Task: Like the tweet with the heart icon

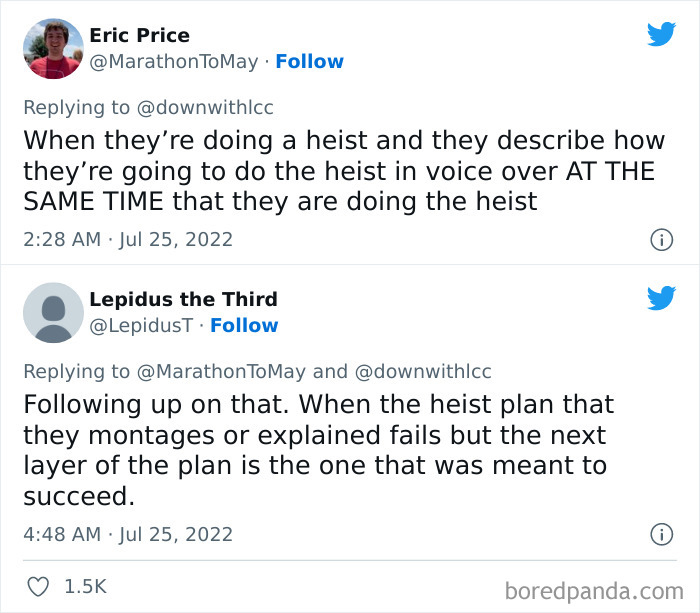Action: coord(36,587)
